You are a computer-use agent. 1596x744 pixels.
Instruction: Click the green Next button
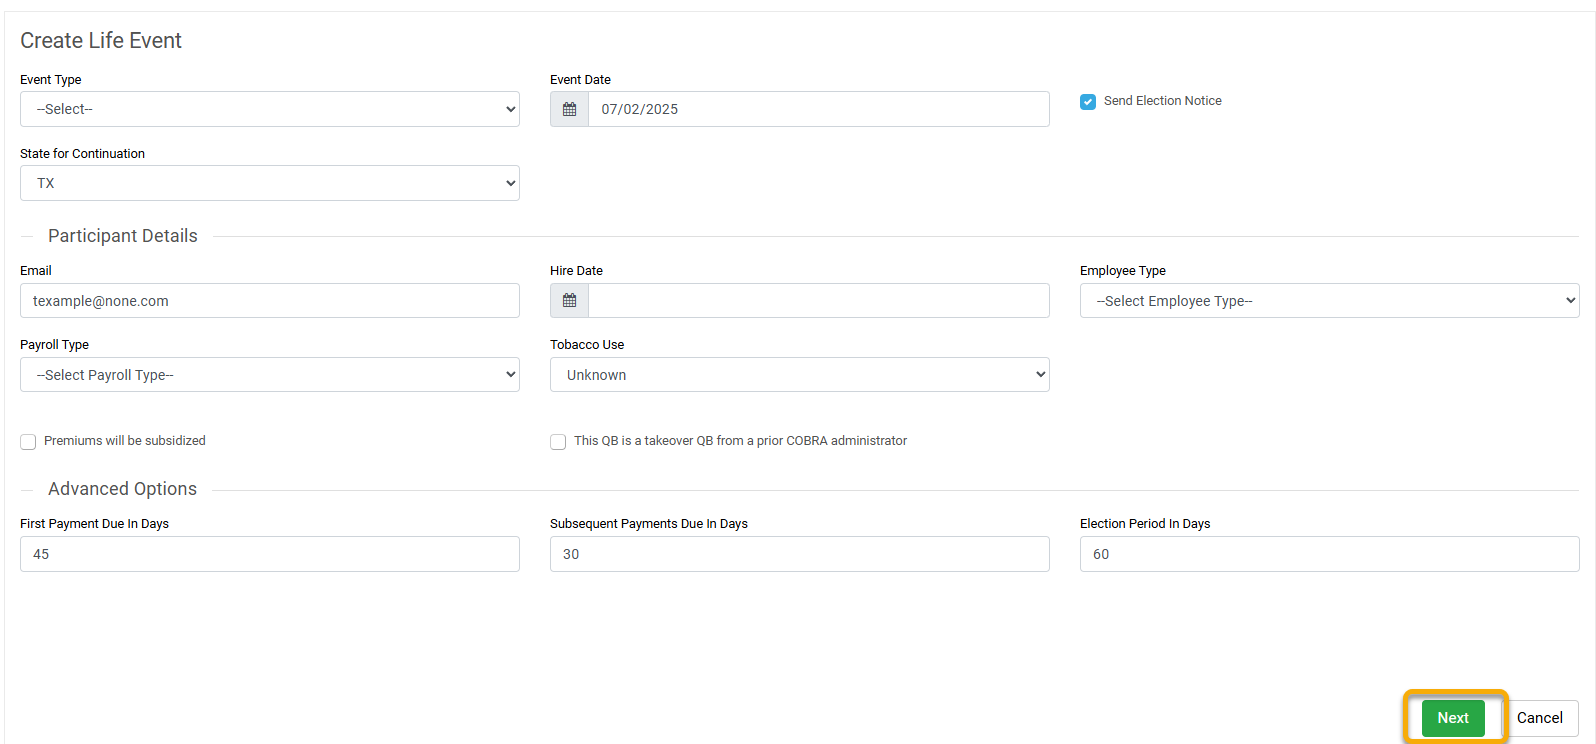[1453, 718]
